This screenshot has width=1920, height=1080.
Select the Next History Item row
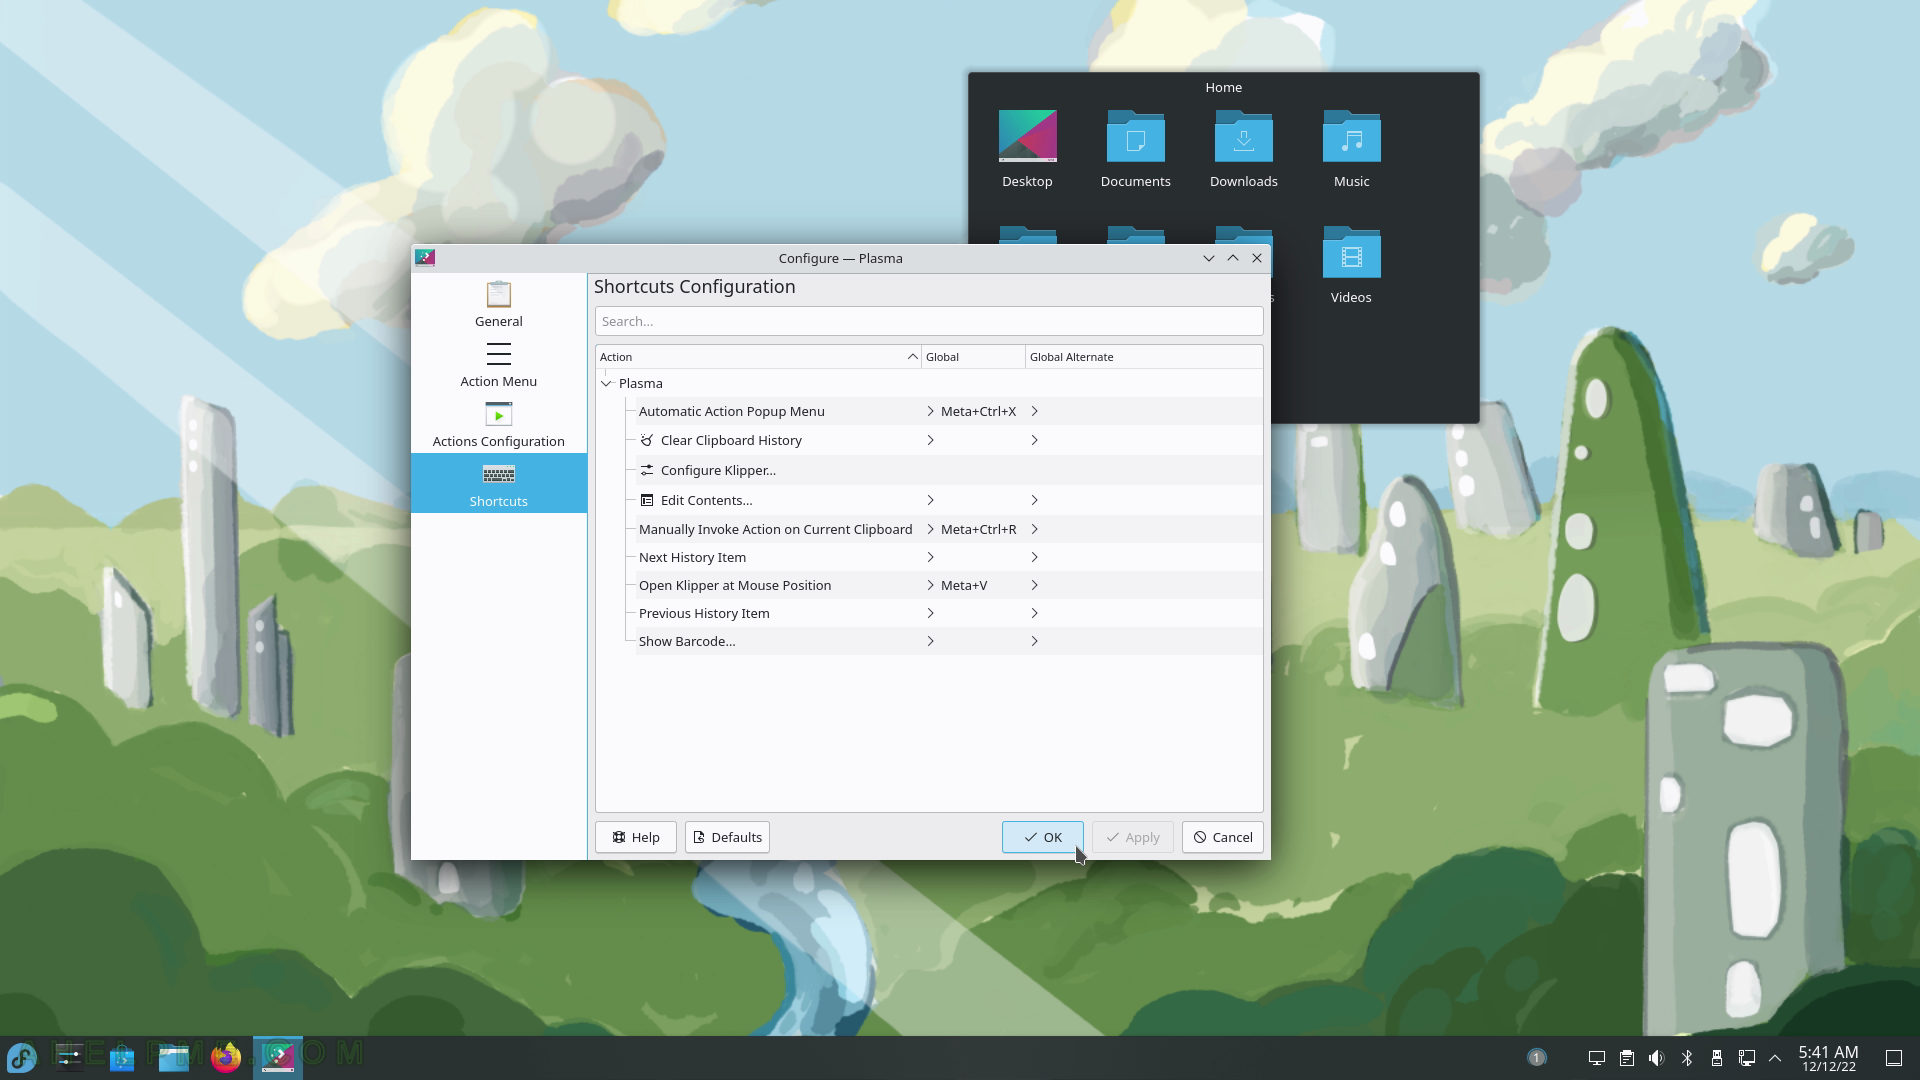[949, 557]
